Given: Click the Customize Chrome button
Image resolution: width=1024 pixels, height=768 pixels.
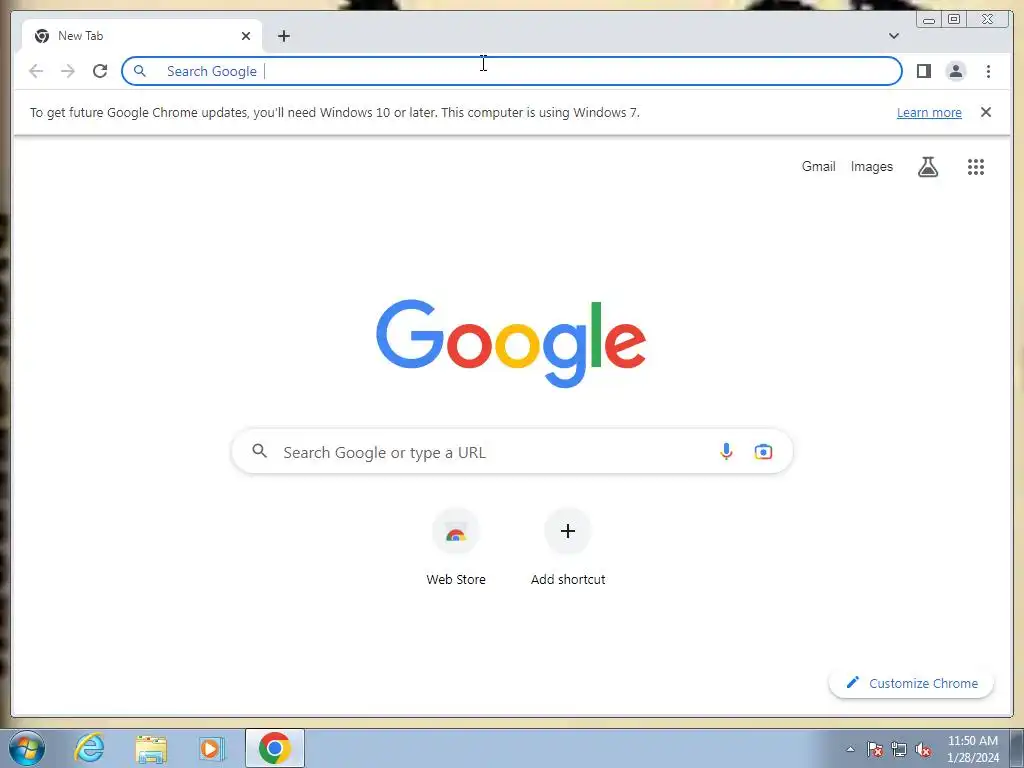Looking at the screenshot, I should (911, 683).
